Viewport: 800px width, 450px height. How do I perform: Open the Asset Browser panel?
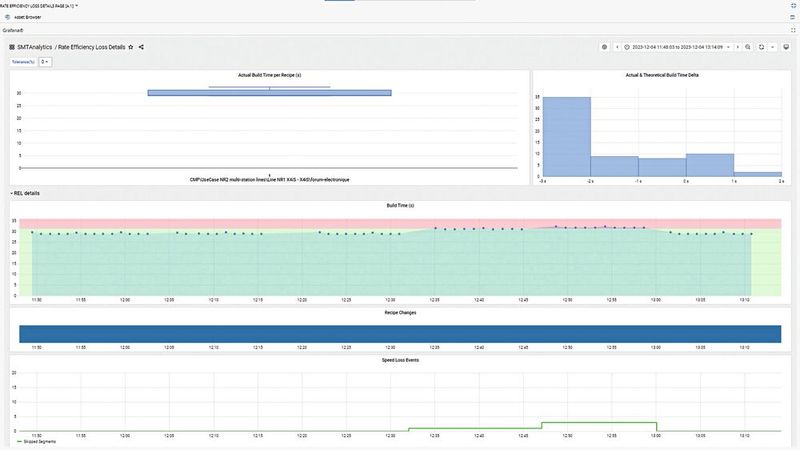28,17
